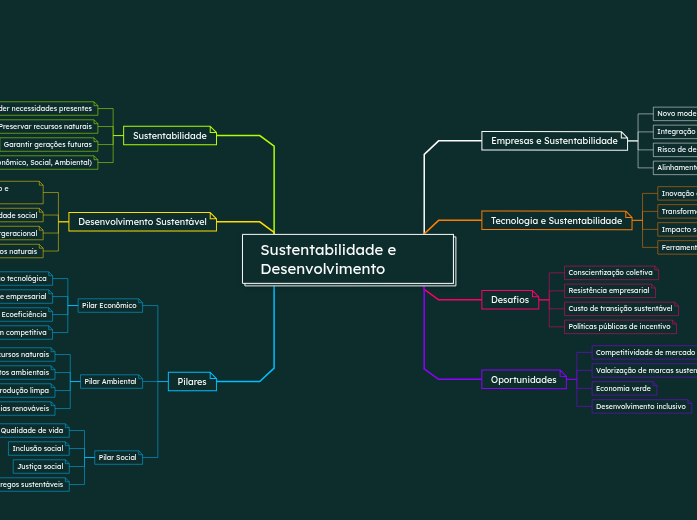This screenshot has height=520, width=697.
Task: Click the 'Energias renováveis' leaf node
Action: click(27, 408)
